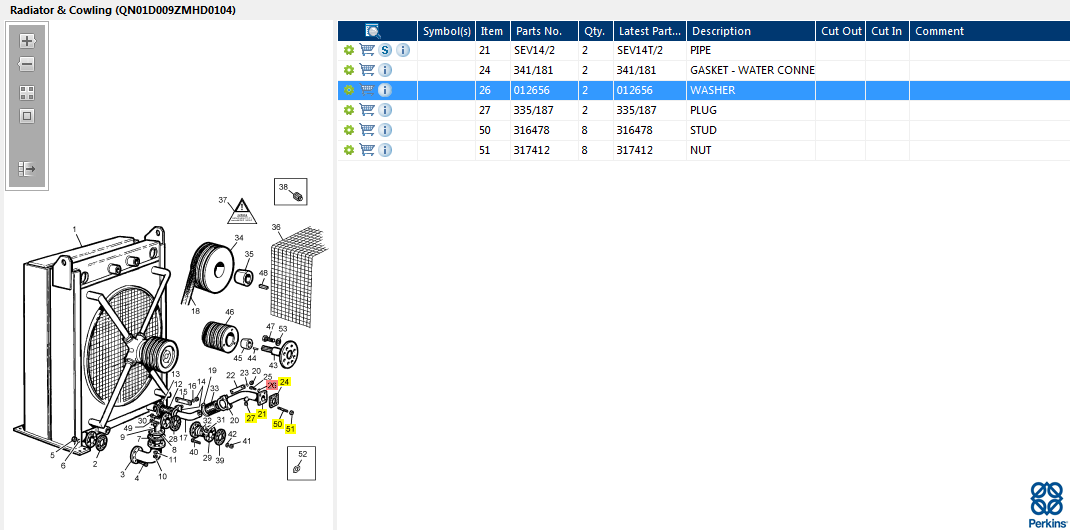
Task: Click the Cut Out column header
Action: [x=841, y=31]
